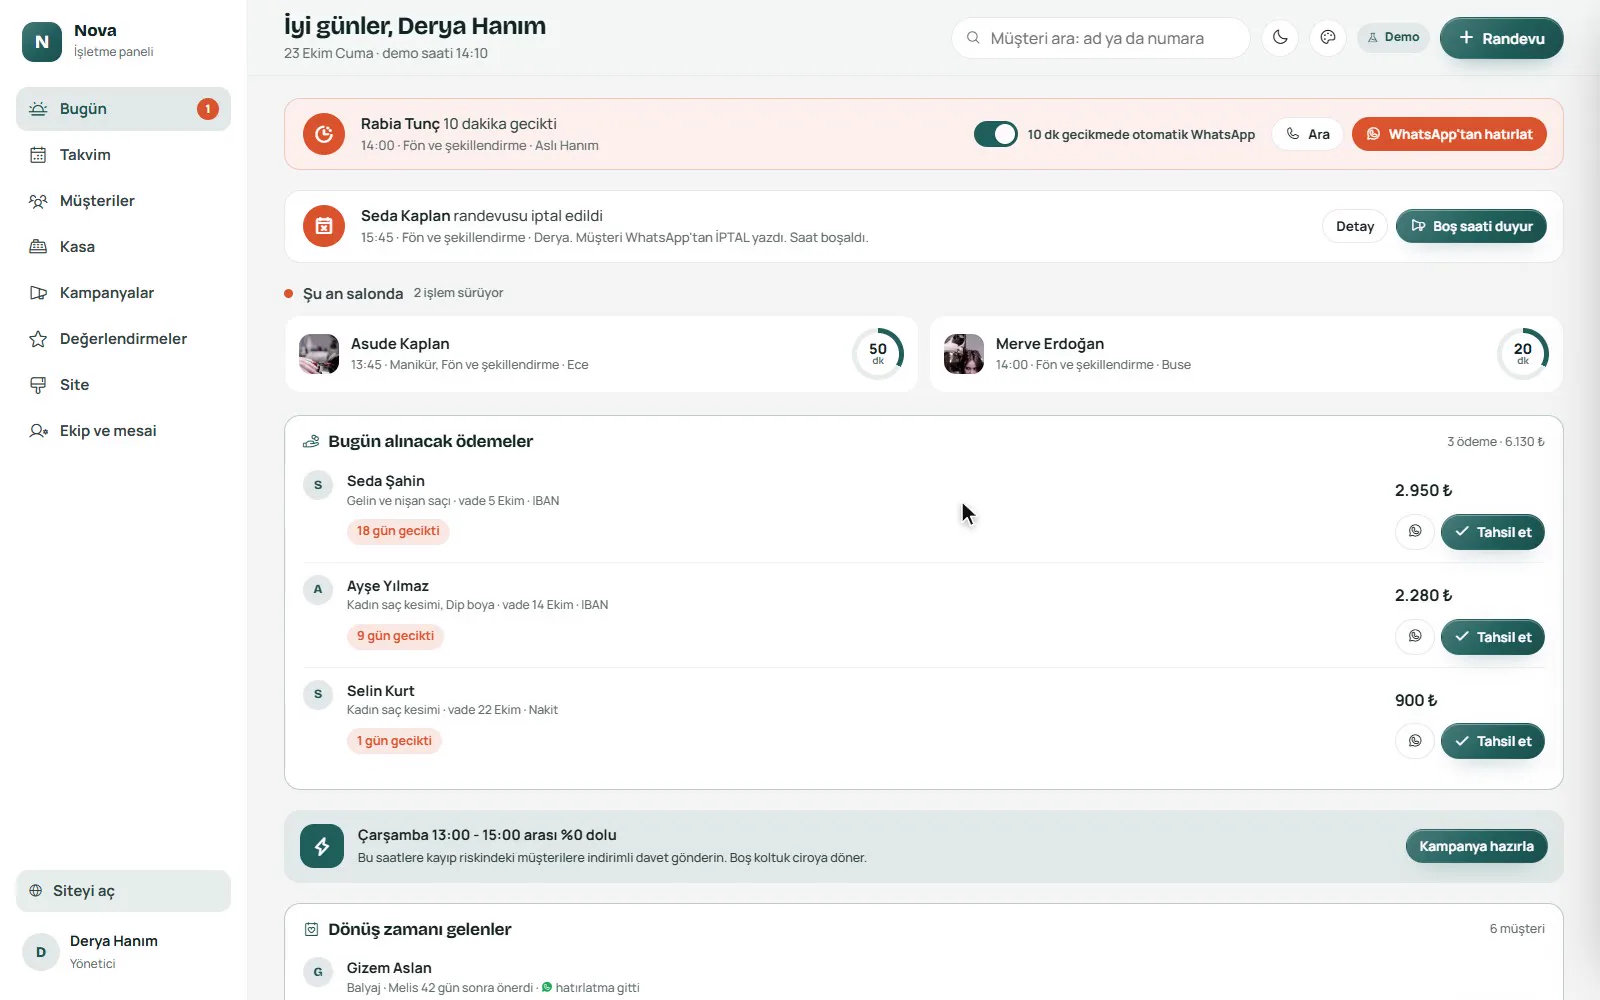Collect Seda Şahin's payment with Tahsil et

click(x=1492, y=532)
